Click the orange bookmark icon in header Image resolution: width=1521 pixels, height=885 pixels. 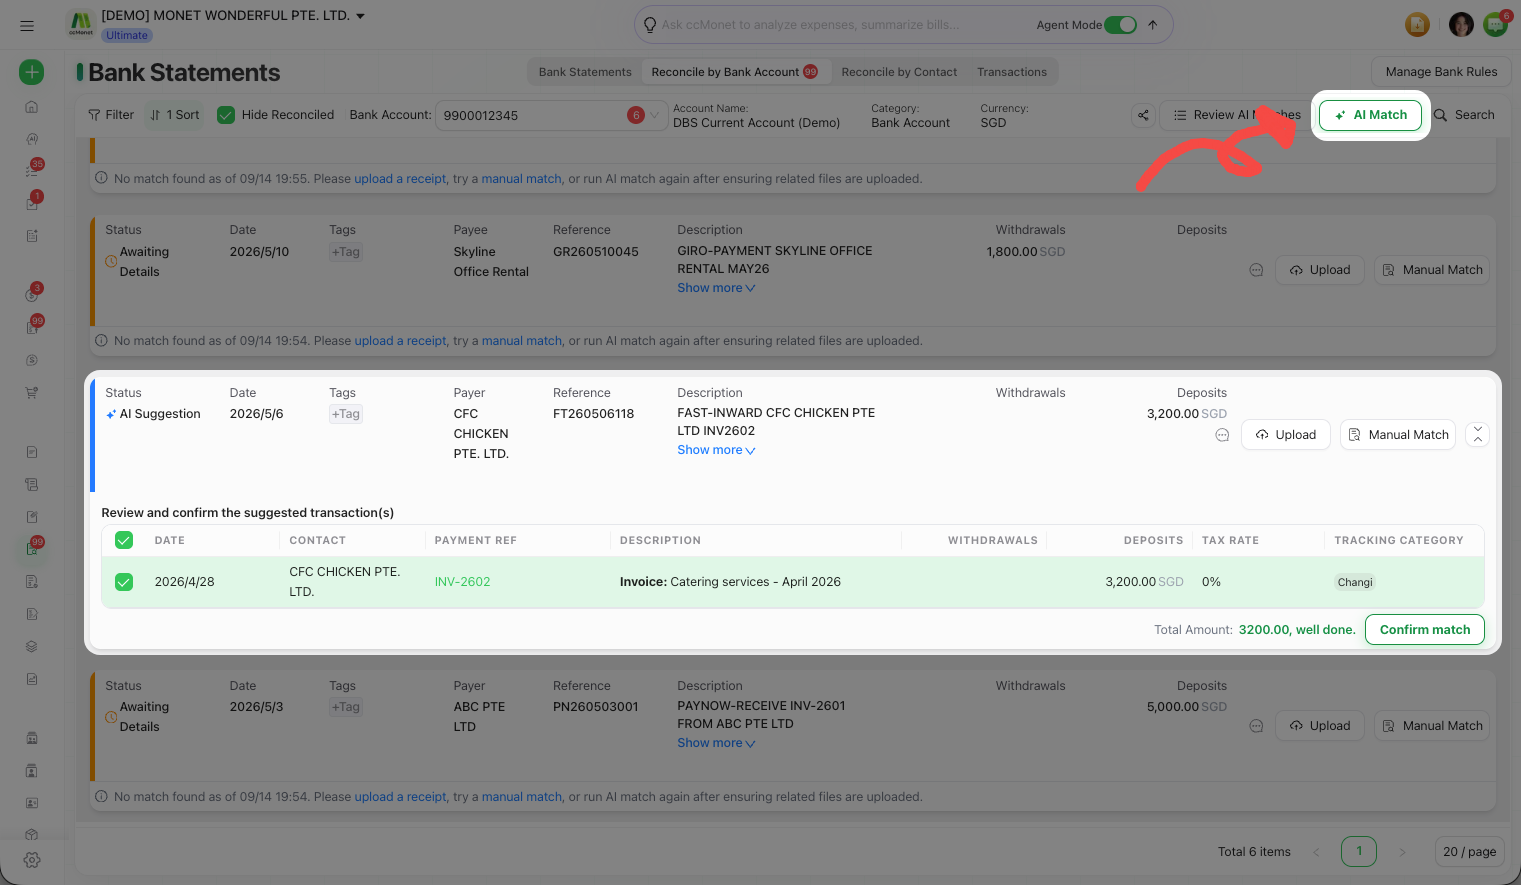(x=1417, y=25)
